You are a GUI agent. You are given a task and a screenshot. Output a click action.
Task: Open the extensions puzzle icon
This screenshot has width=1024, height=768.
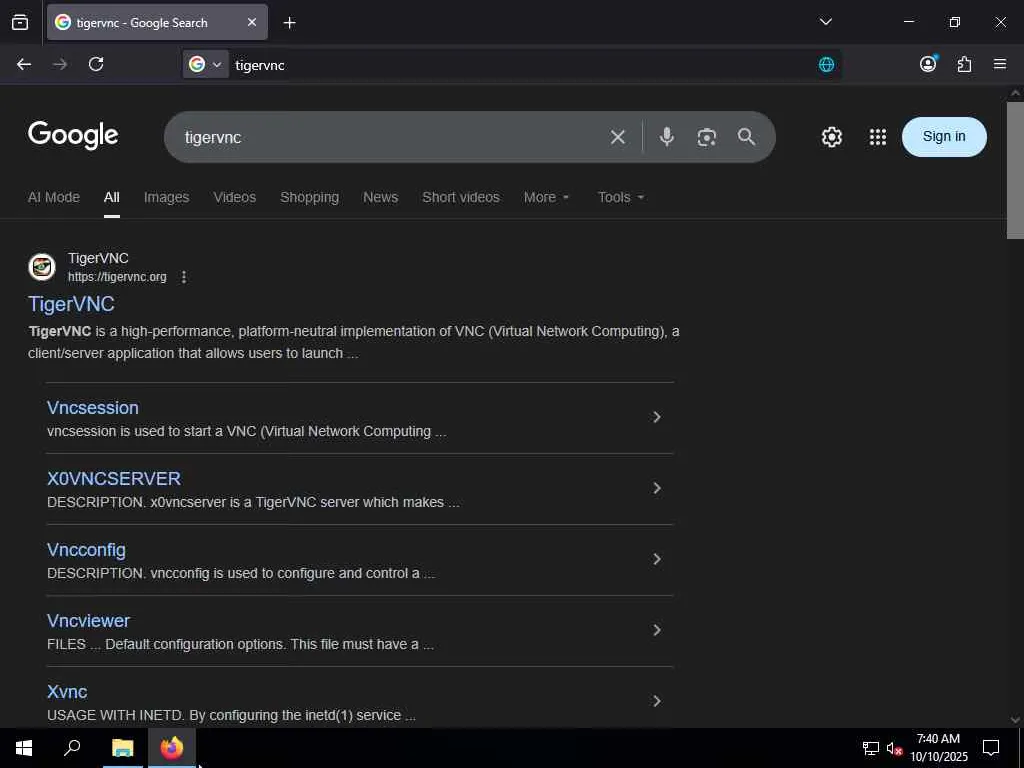coord(964,64)
